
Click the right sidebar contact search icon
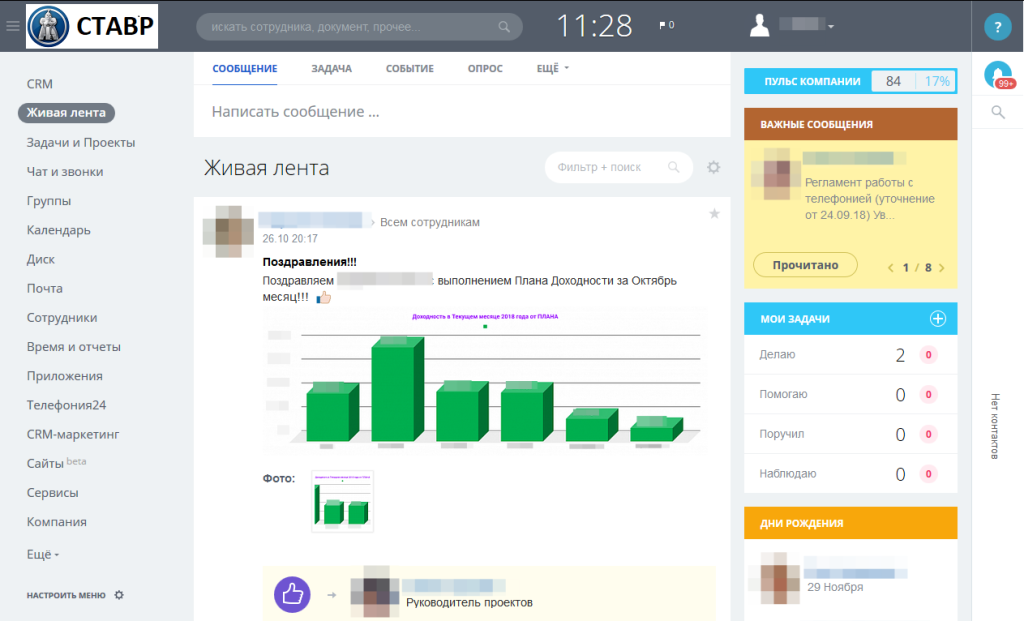click(998, 112)
